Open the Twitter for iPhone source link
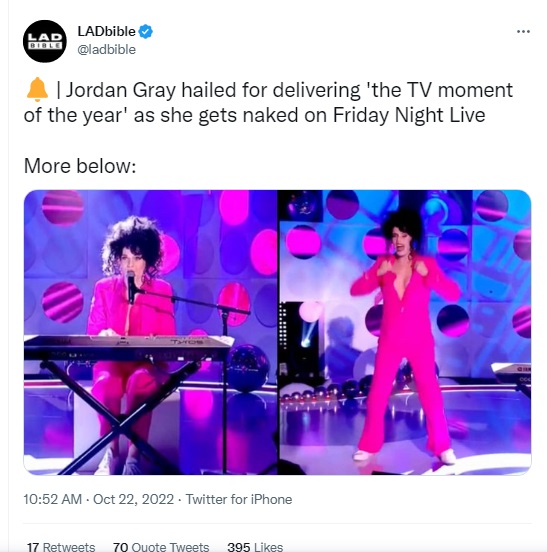This screenshot has width=547, height=552. point(239,499)
